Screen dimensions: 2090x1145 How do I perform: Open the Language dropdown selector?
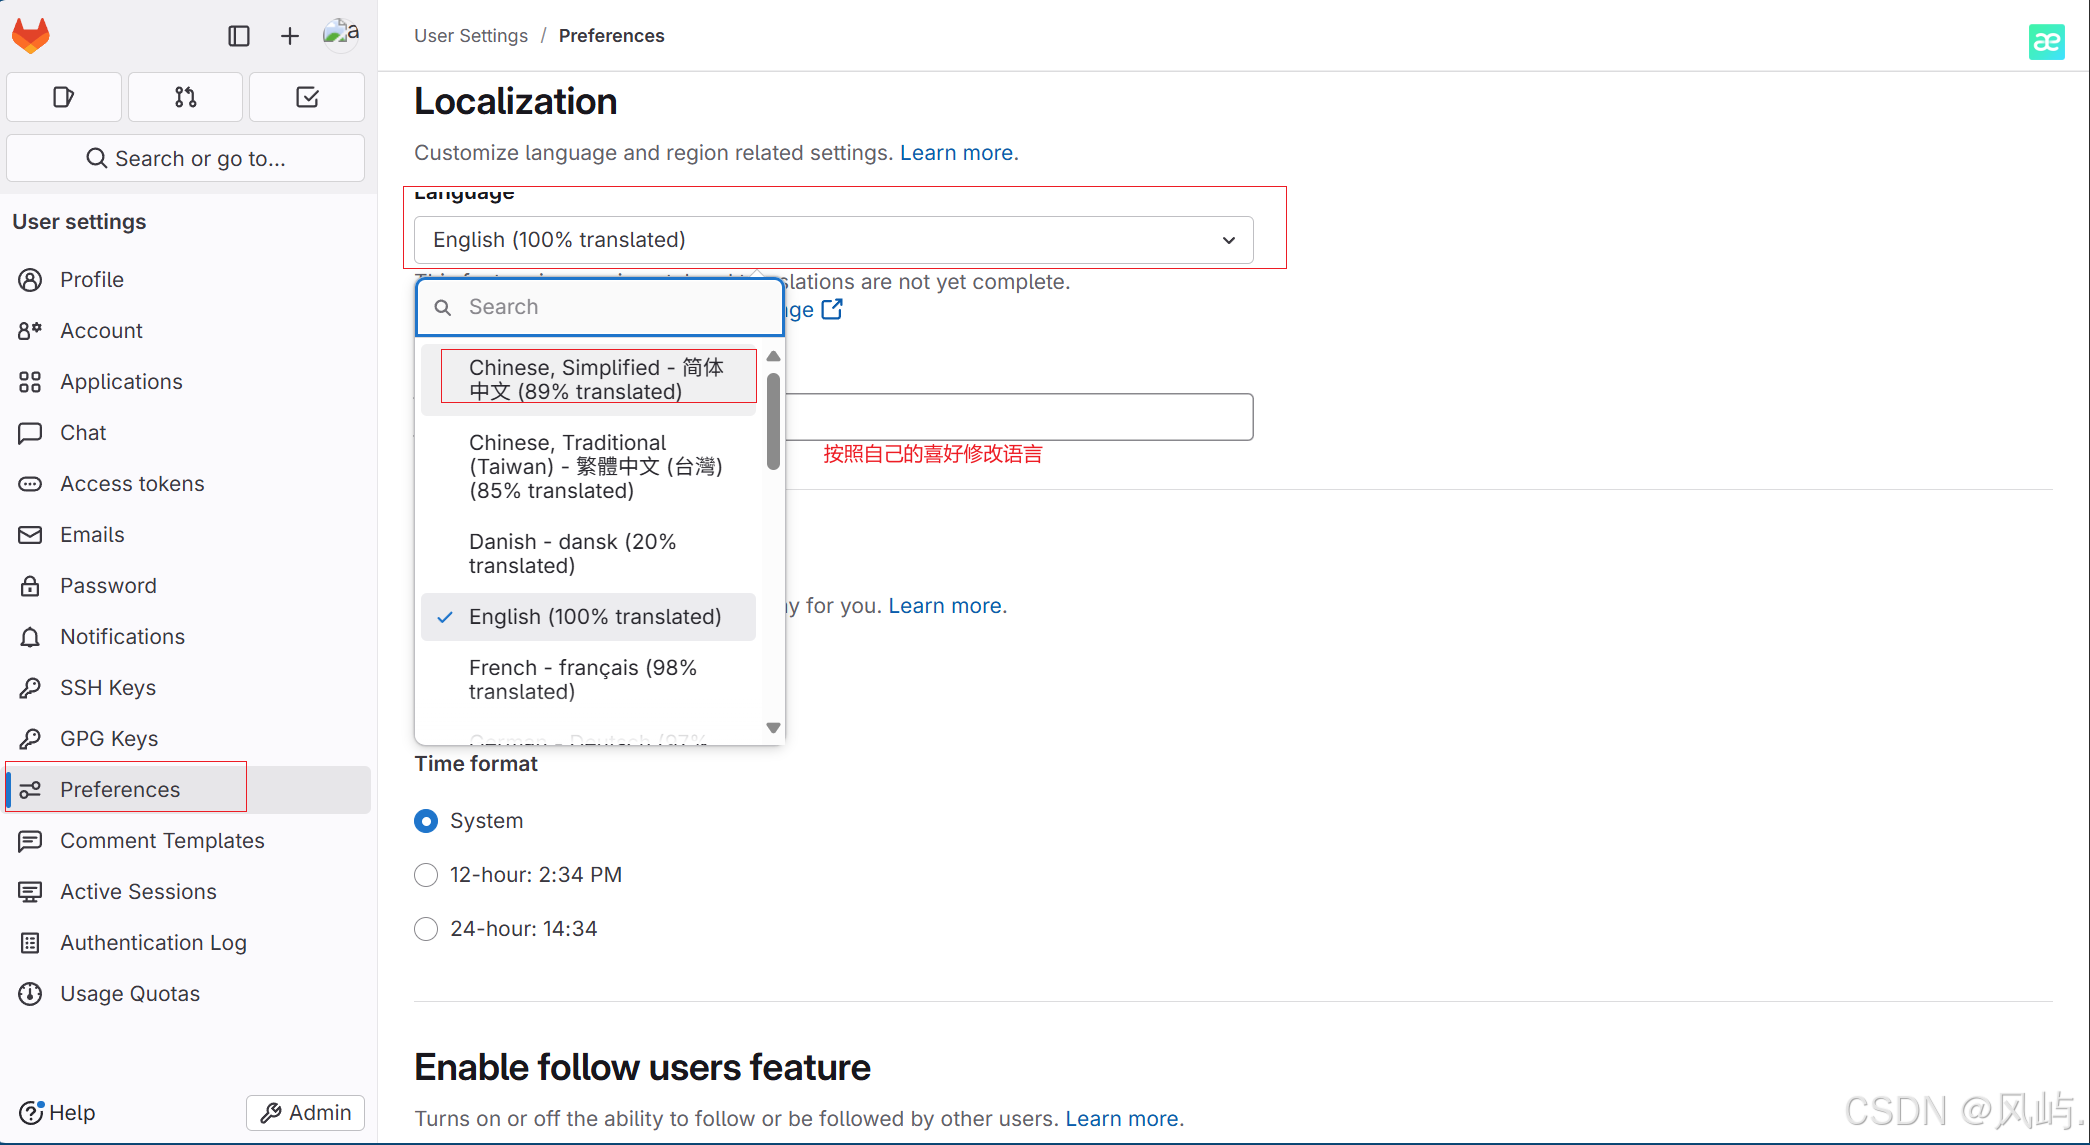pyautogui.click(x=833, y=240)
